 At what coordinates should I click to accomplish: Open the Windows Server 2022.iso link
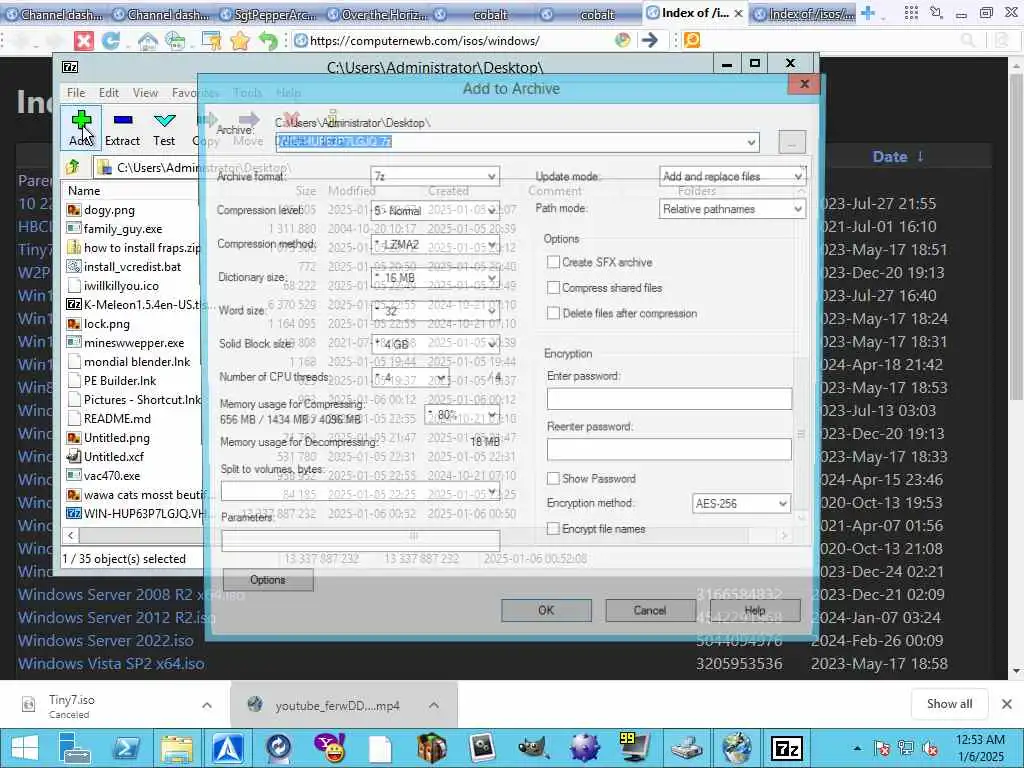tap(106, 640)
